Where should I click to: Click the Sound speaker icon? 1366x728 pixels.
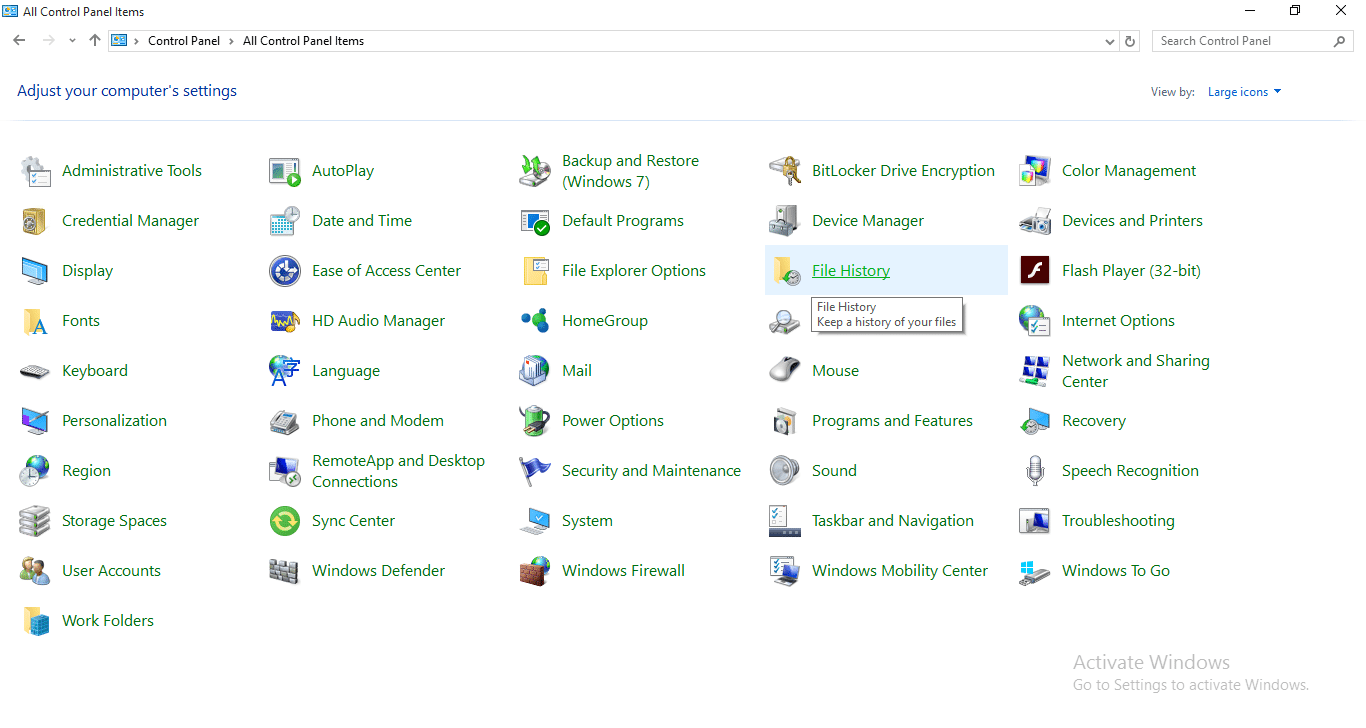[x=785, y=471]
